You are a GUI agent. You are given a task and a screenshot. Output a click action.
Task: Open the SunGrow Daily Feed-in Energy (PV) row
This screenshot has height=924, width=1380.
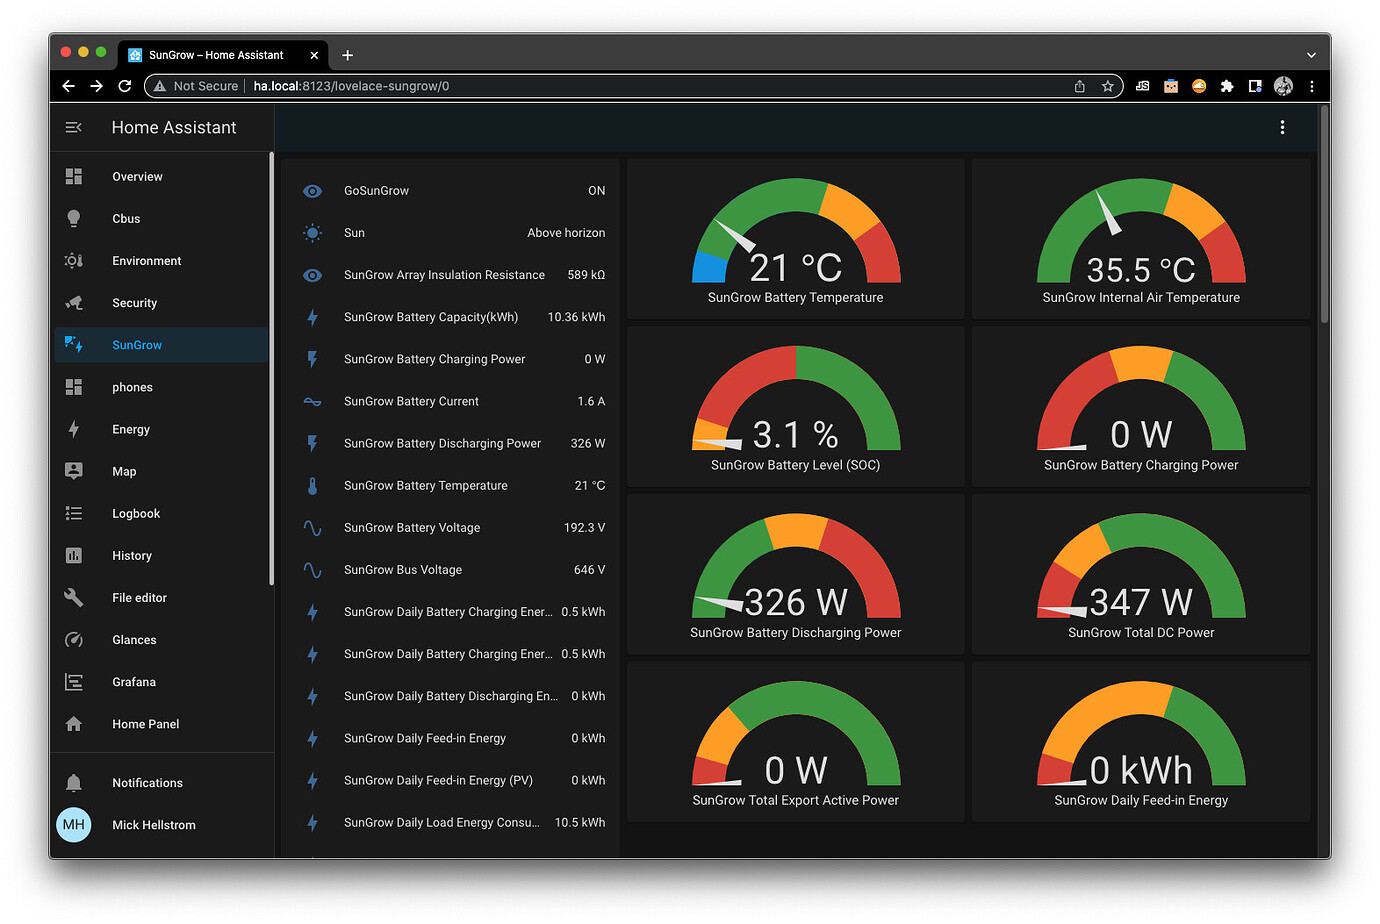point(453,780)
